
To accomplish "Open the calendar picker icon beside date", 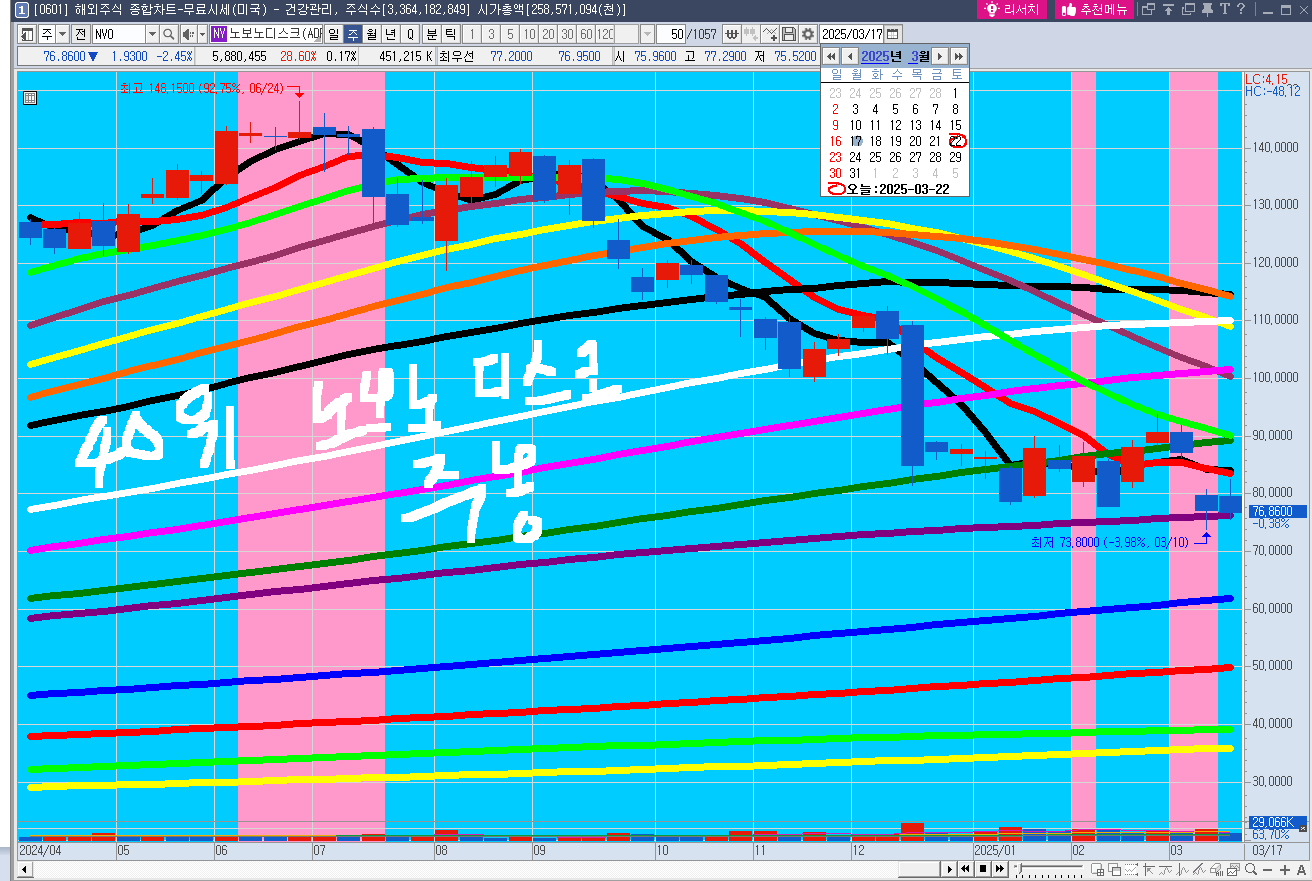I will coord(892,34).
